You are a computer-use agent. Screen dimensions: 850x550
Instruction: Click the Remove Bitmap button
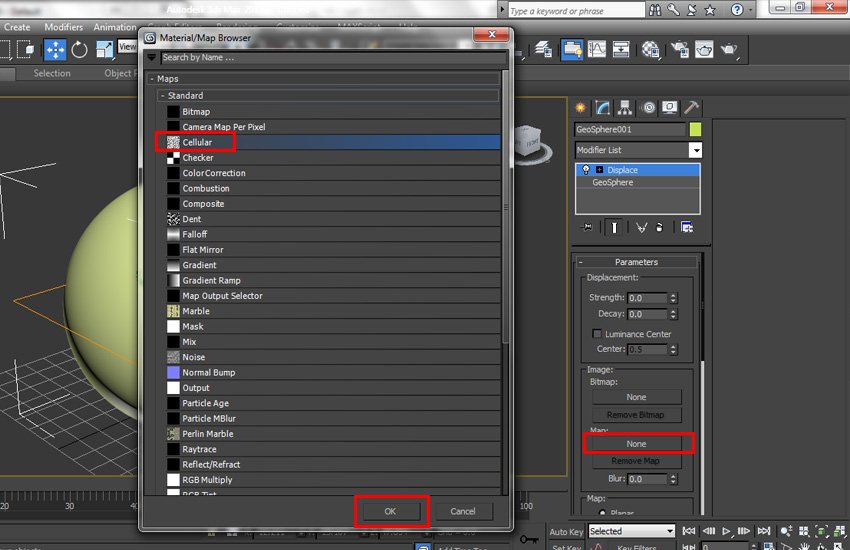636,415
